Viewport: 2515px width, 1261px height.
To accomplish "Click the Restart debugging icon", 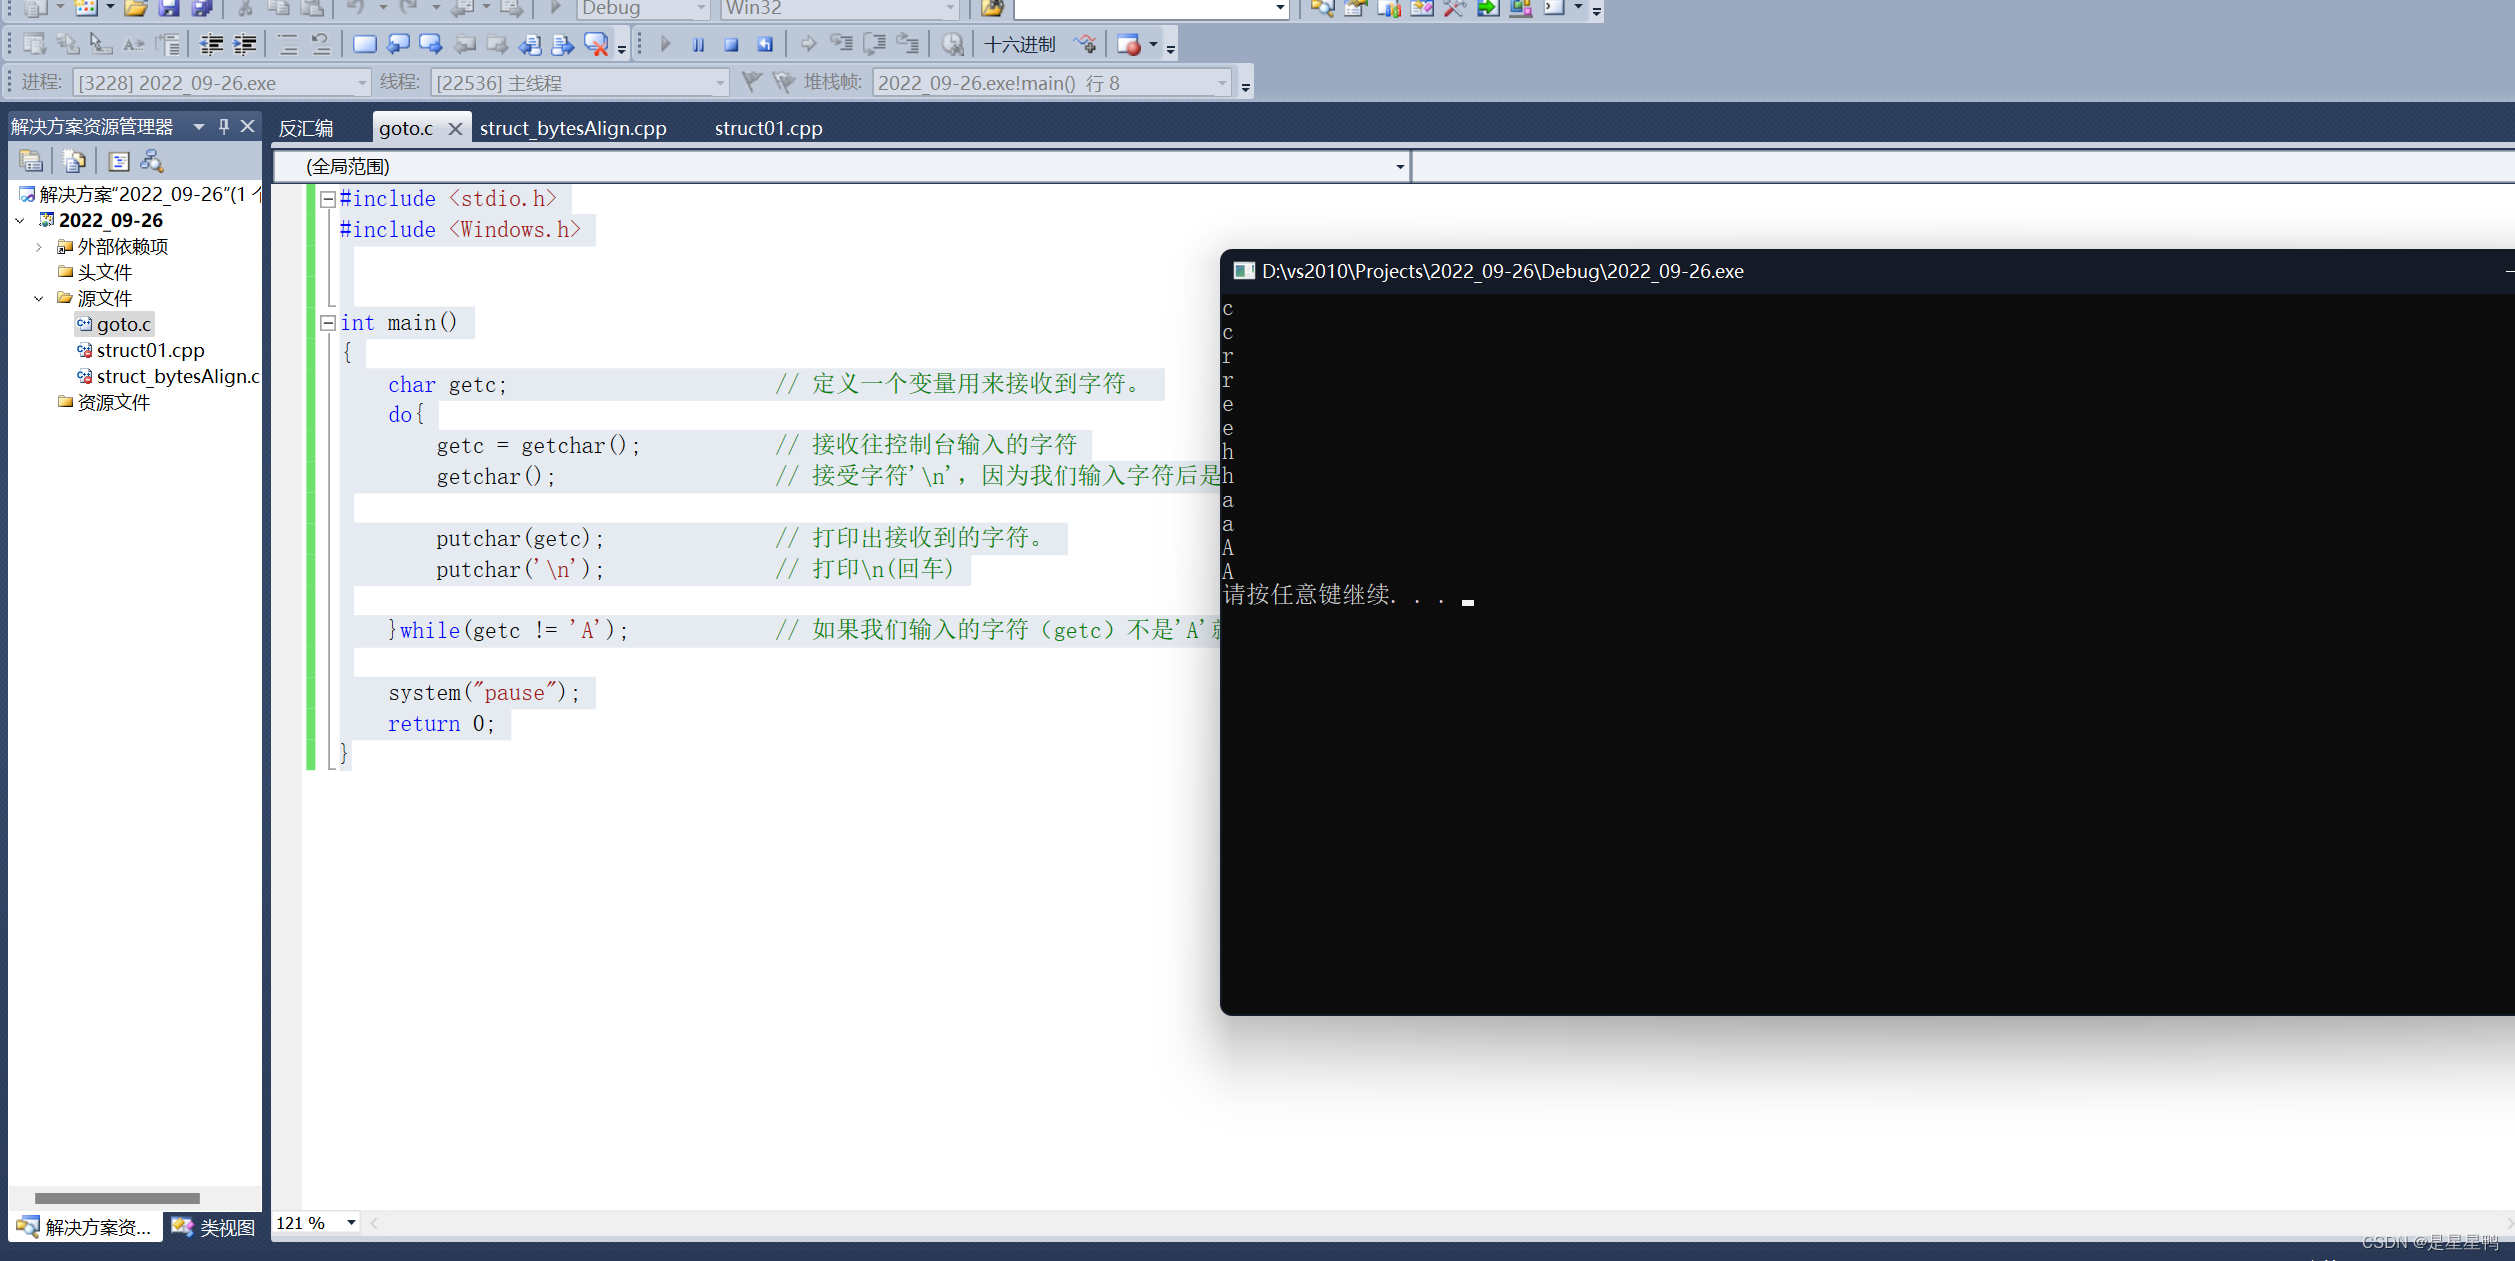I will (x=765, y=44).
